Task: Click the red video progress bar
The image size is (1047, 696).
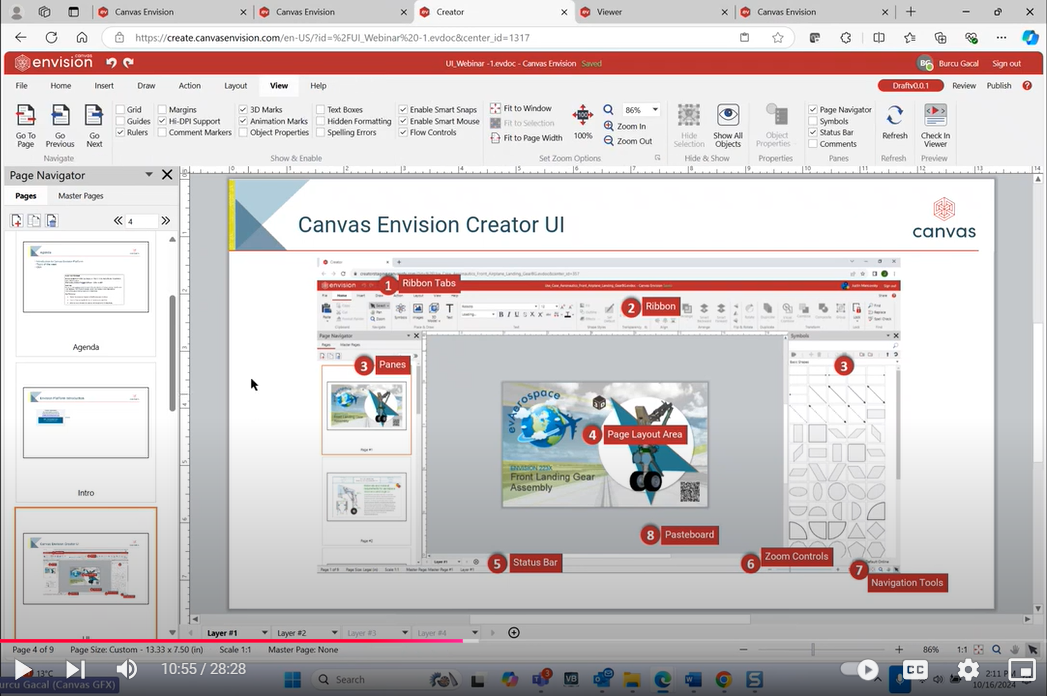Action: click(x=230, y=641)
